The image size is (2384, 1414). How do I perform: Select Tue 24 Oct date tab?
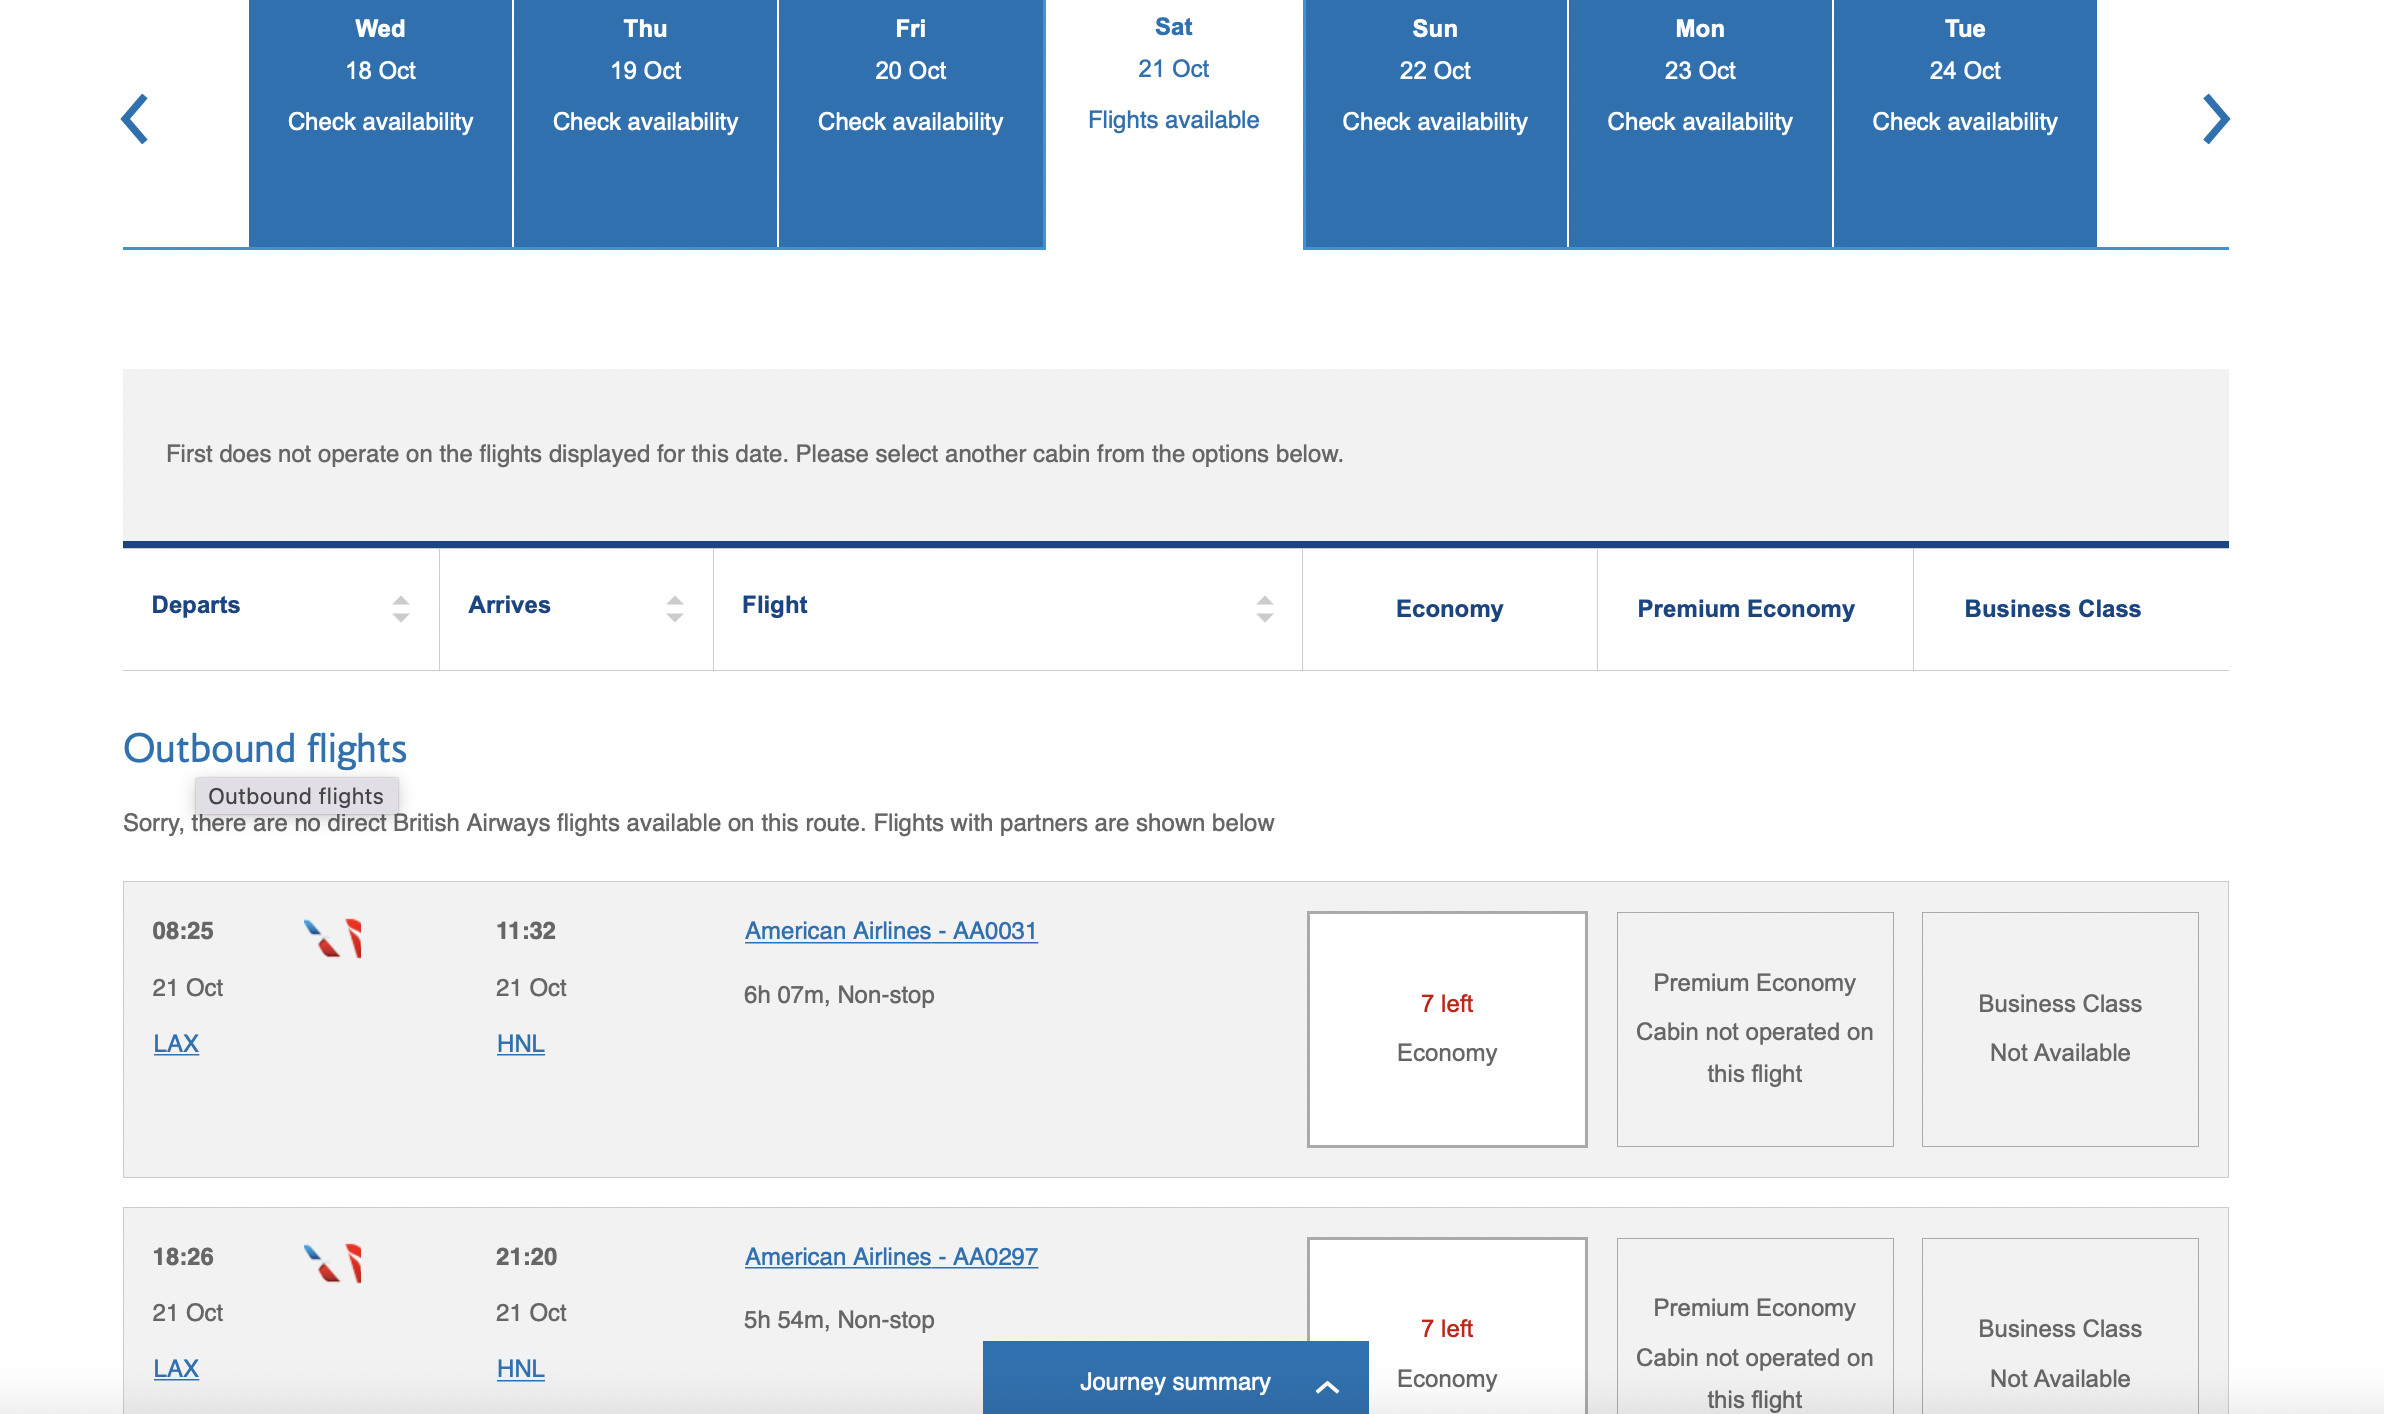[1965, 123]
